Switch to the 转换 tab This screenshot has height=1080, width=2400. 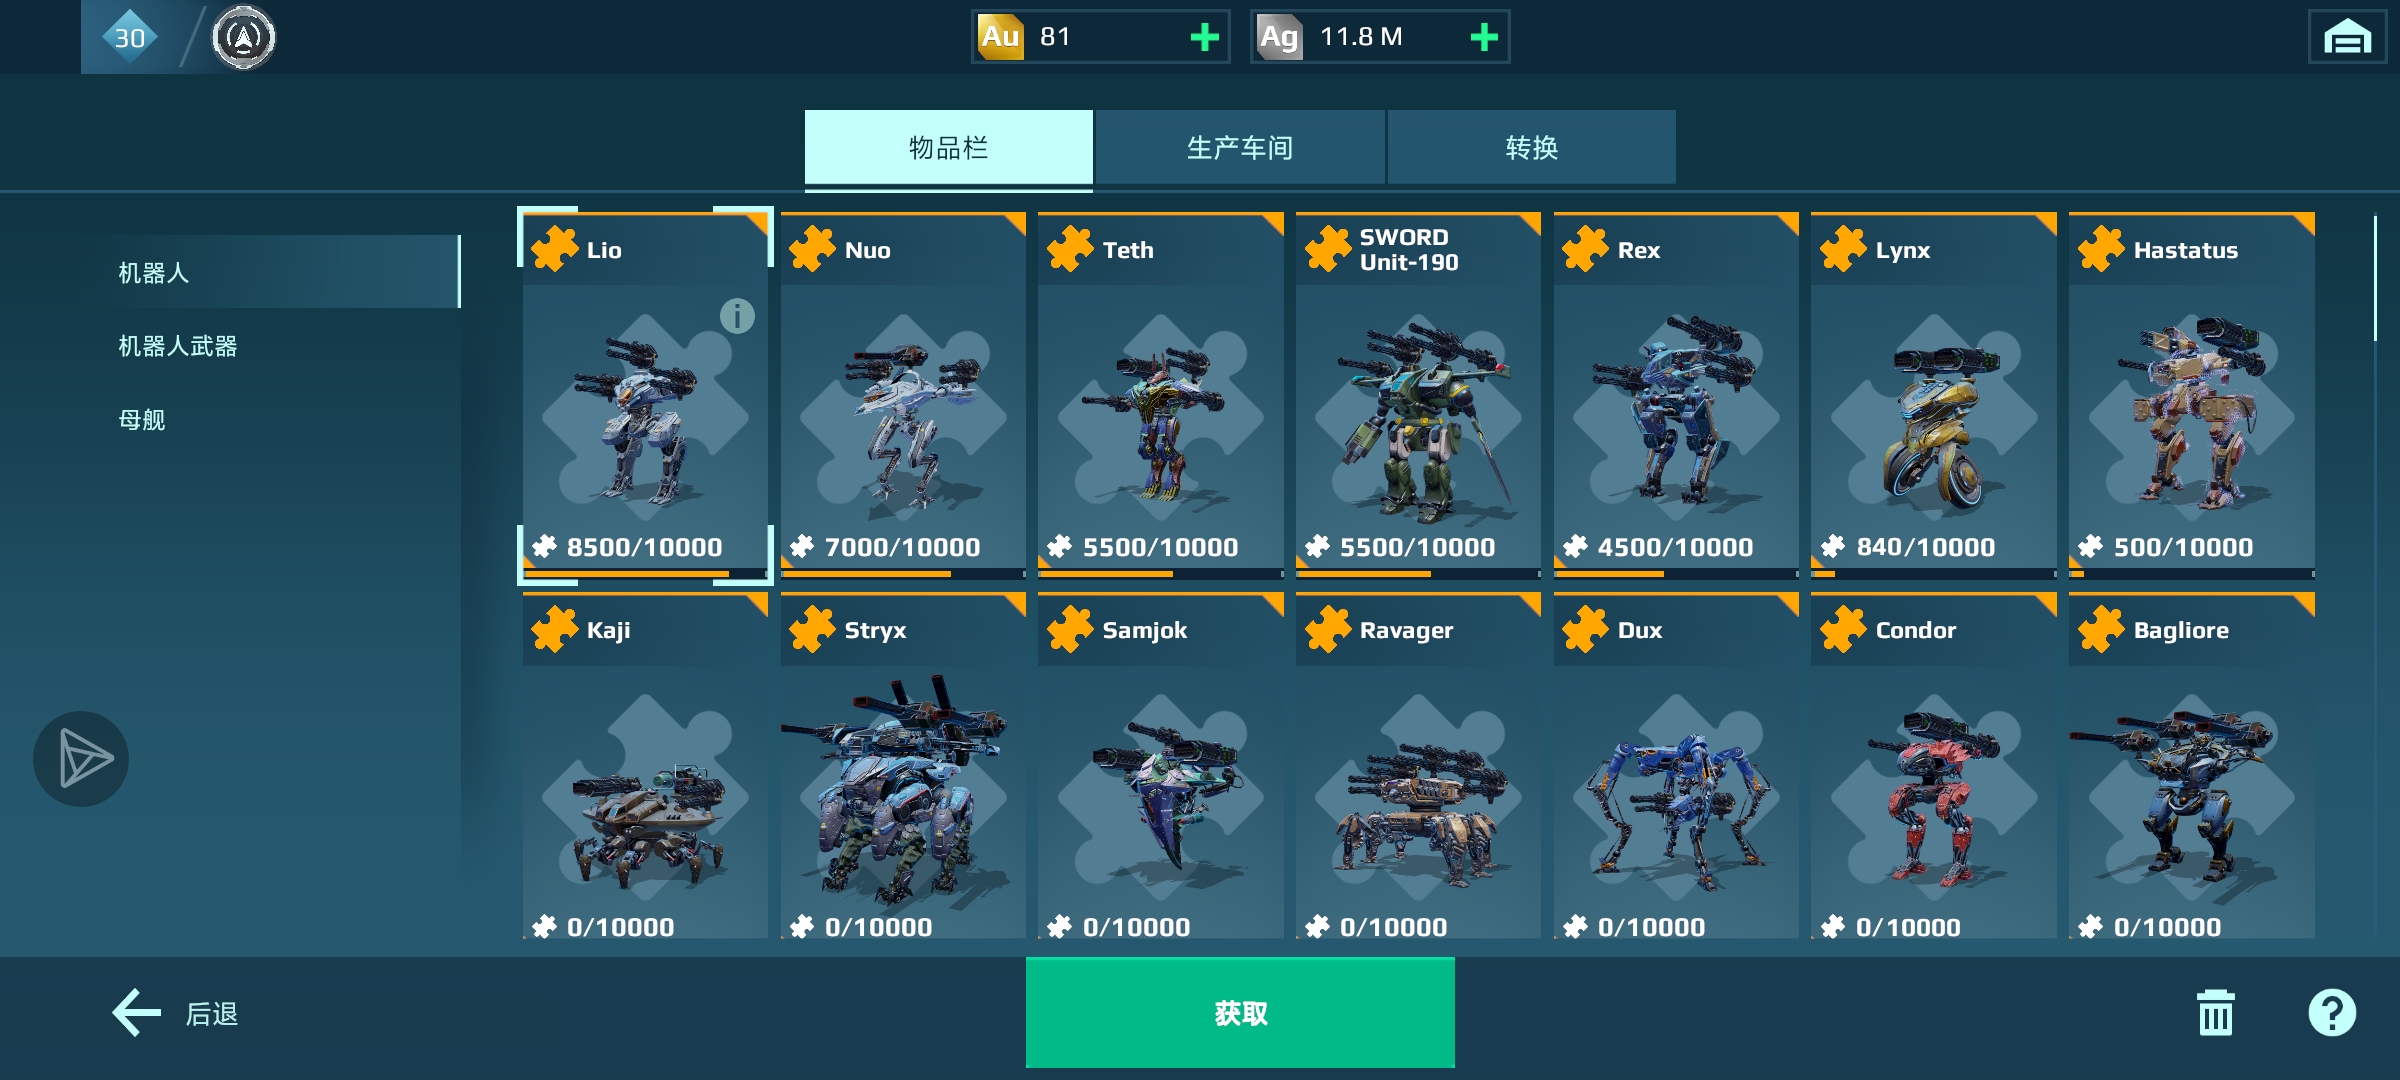(x=1531, y=148)
